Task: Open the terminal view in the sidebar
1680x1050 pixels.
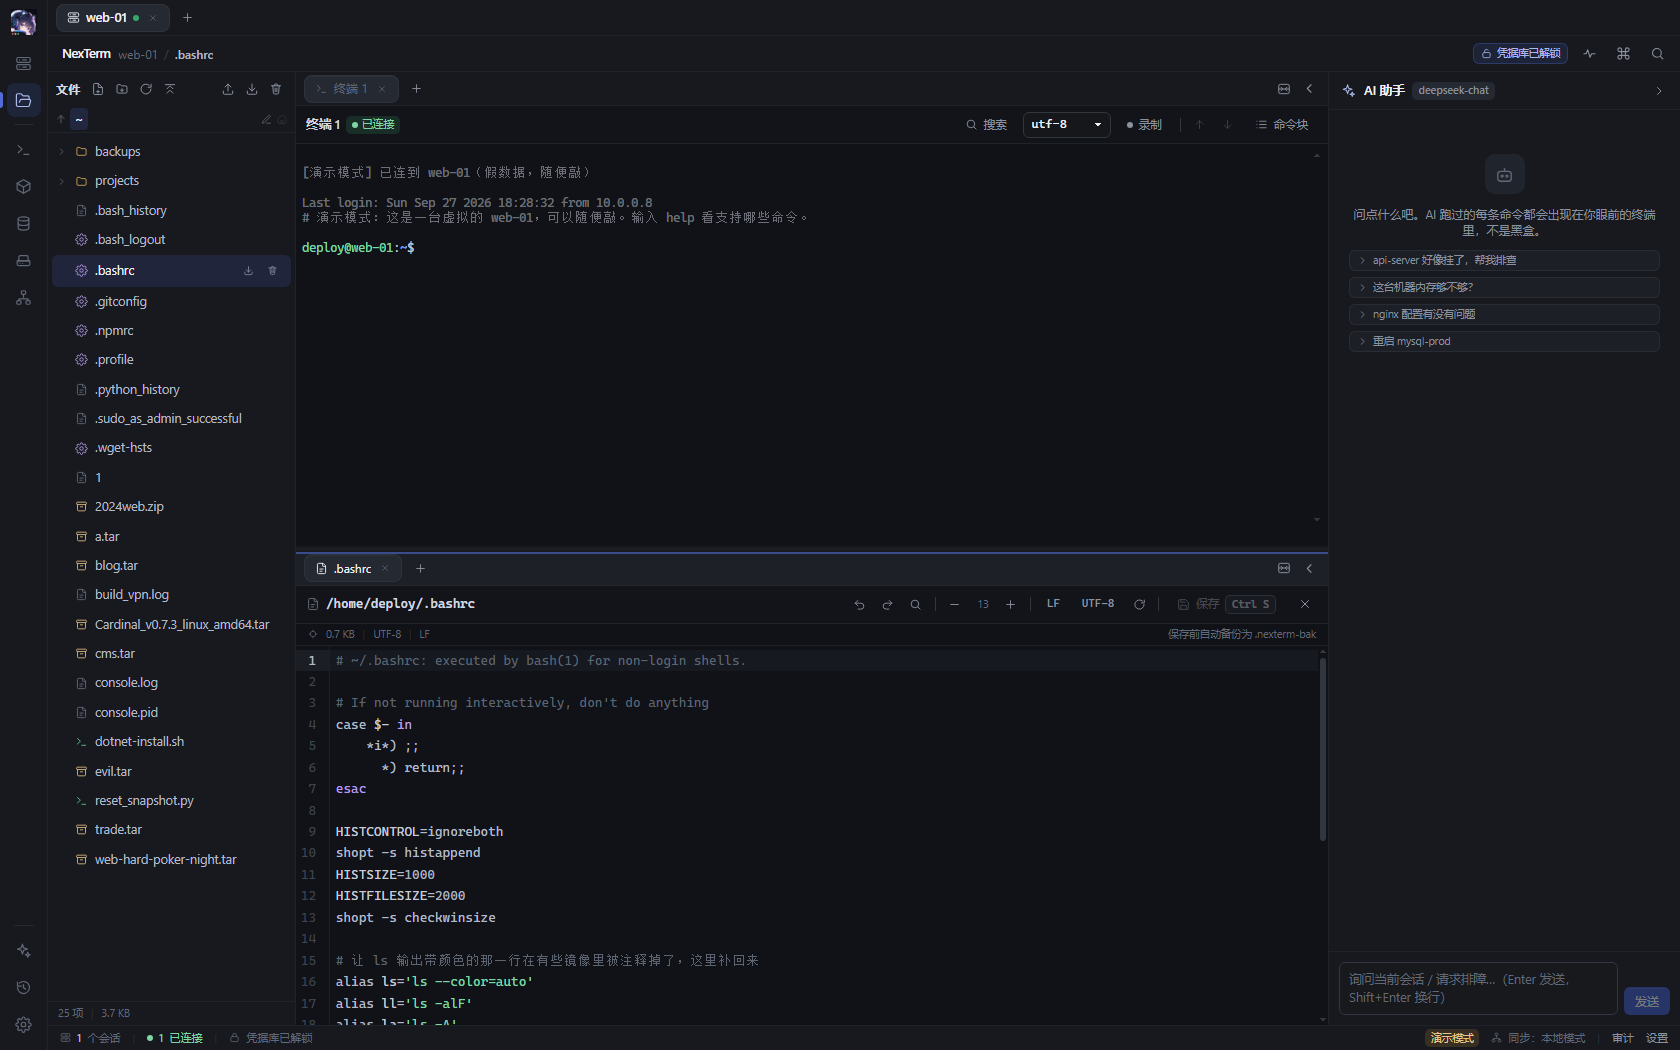Action: coord(23,150)
